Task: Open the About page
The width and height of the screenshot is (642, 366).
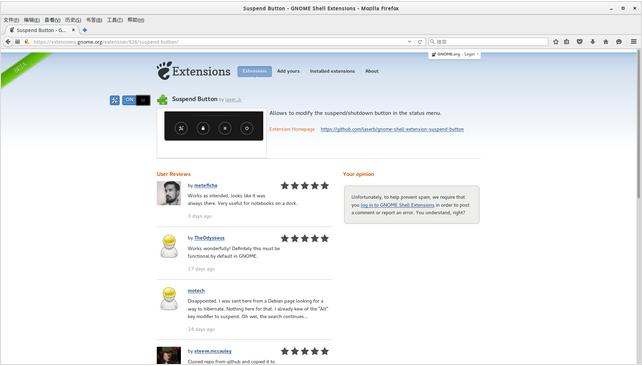Action: click(x=372, y=71)
